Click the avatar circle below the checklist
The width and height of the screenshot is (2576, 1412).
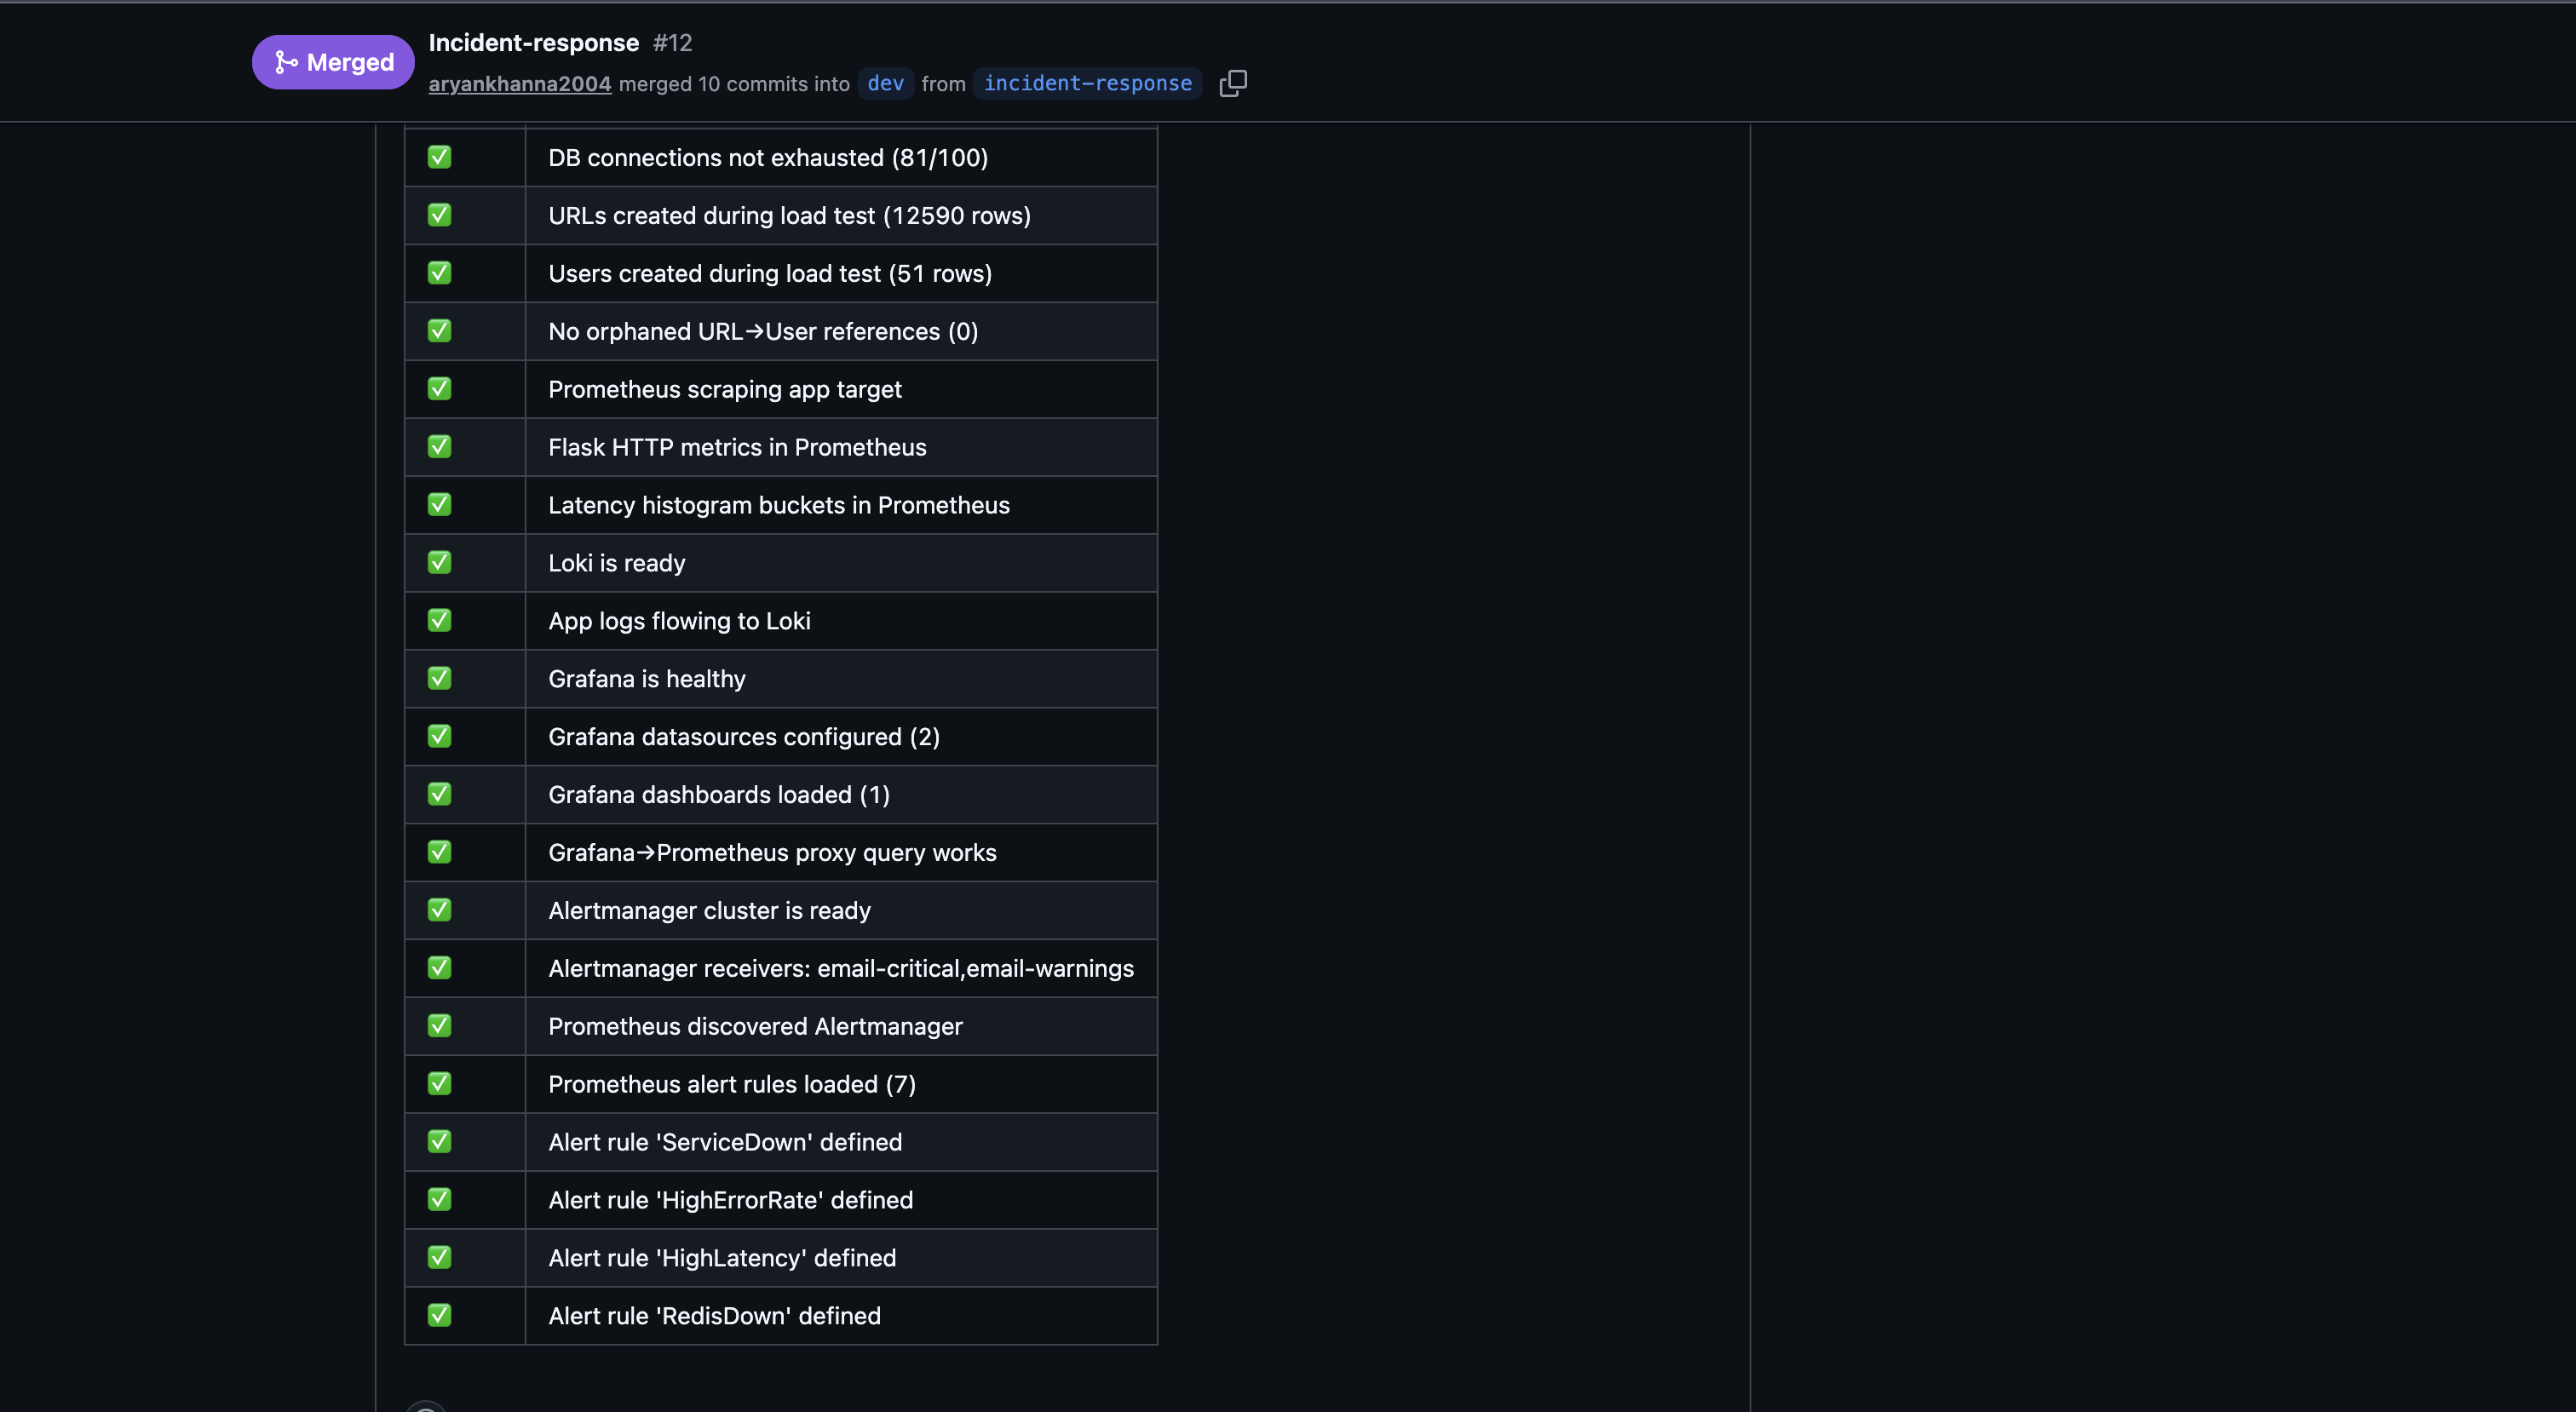pyautogui.click(x=426, y=1405)
